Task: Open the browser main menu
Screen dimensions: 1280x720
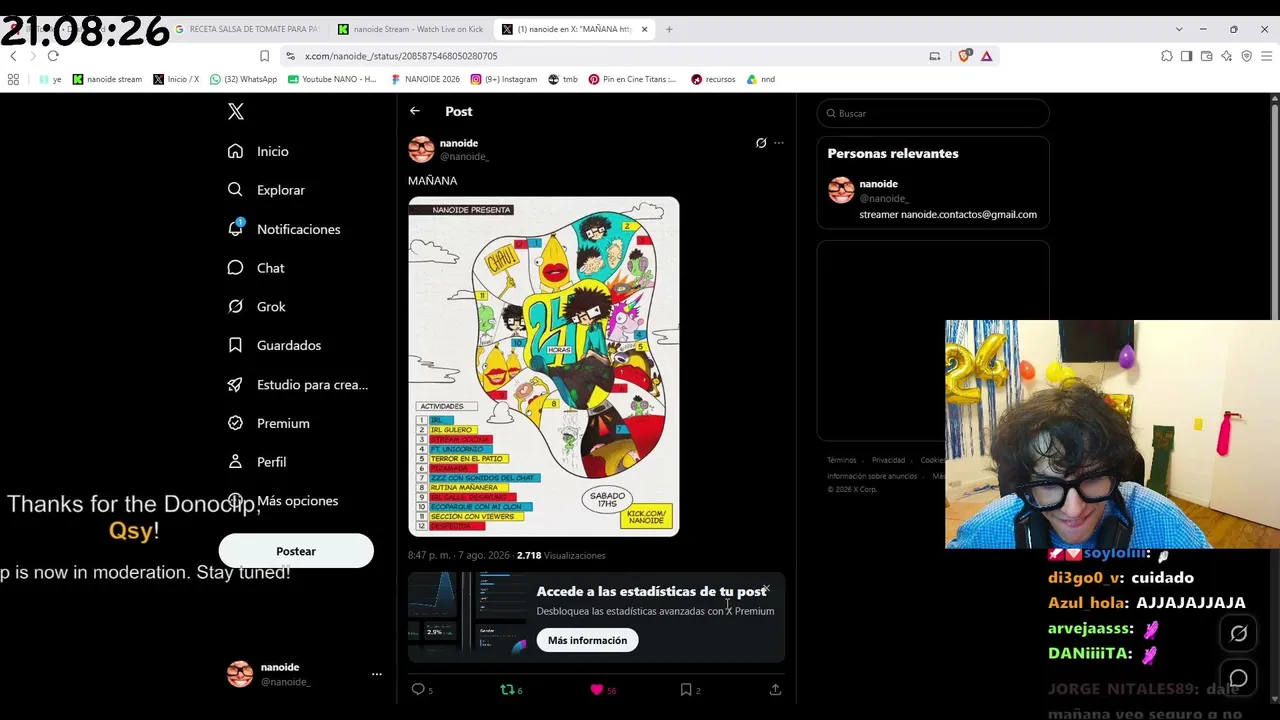Action: (x=1266, y=56)
